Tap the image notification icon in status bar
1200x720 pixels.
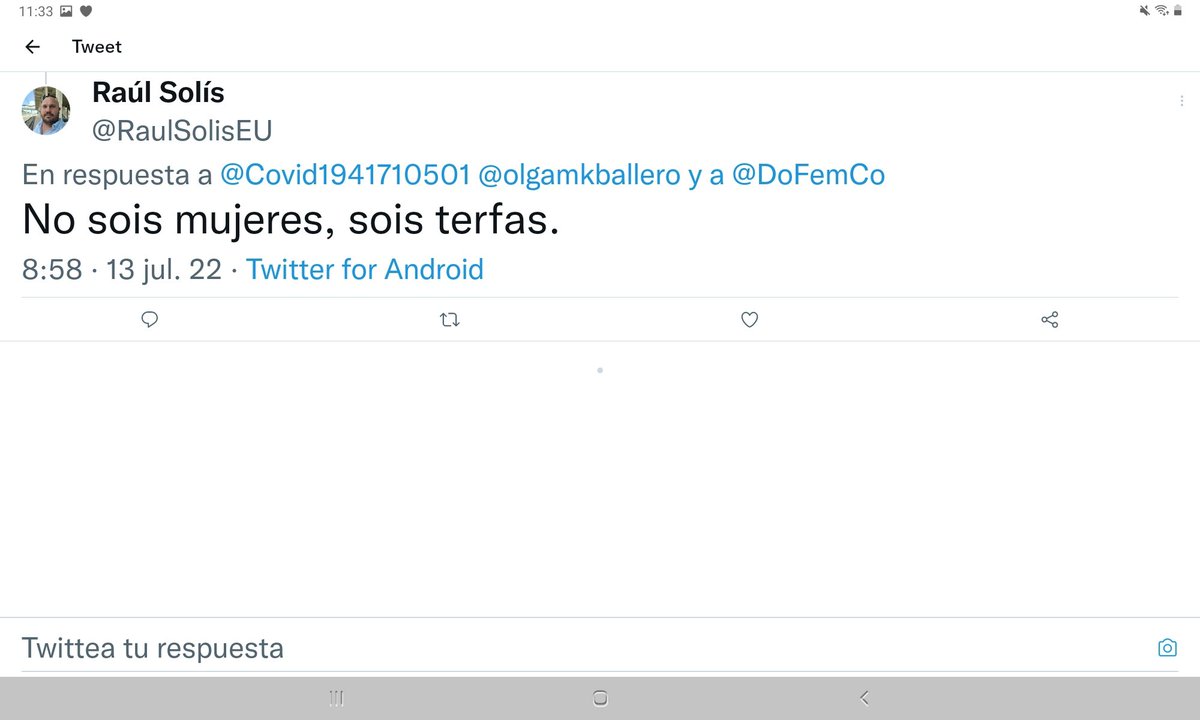click(66, 11)
